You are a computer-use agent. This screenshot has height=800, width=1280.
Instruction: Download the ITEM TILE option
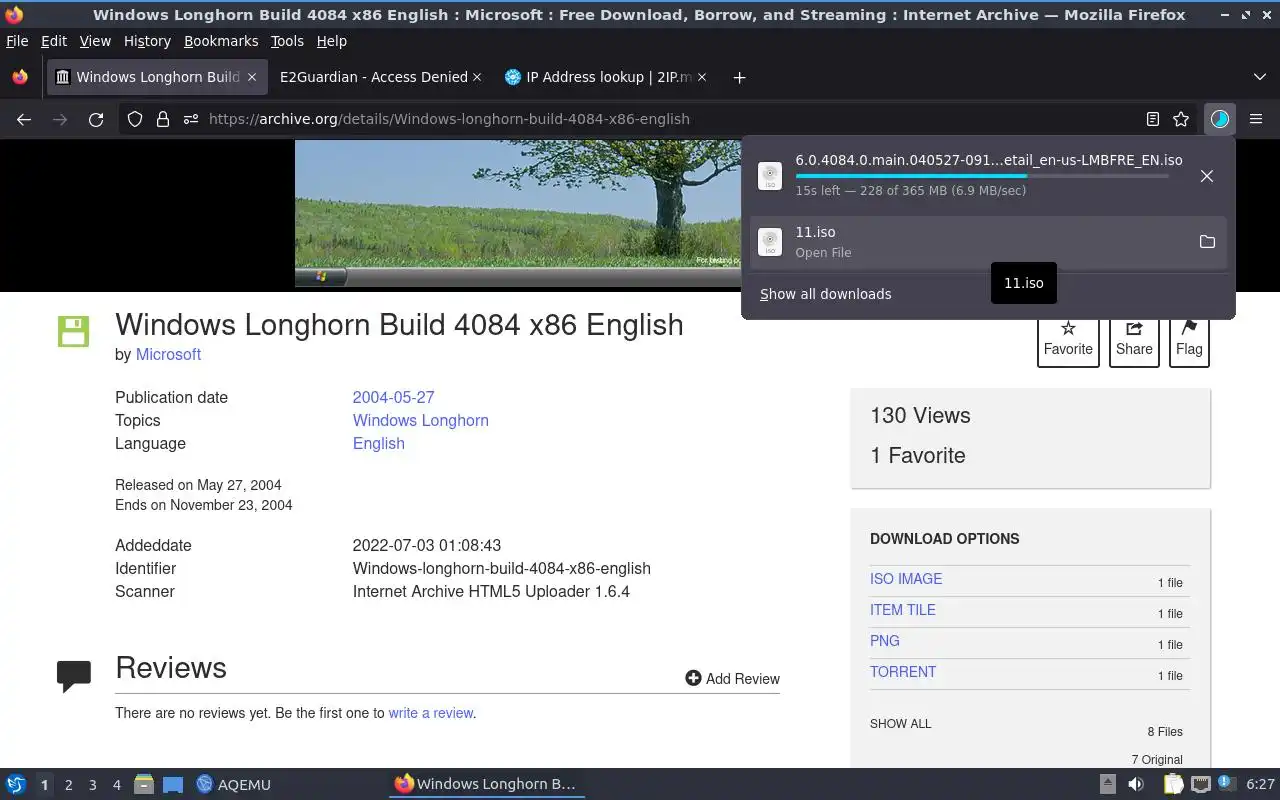click(x=903, y=610)
